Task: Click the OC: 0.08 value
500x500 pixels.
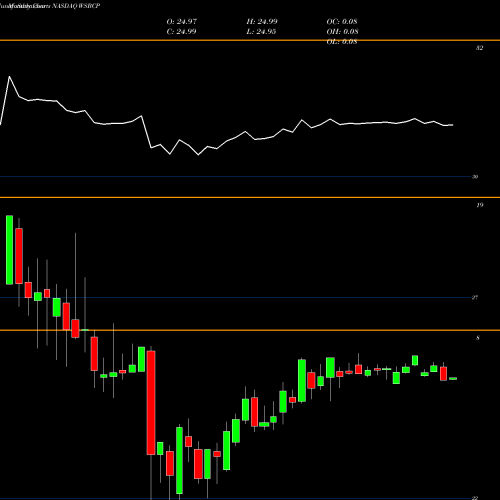Action: point(342,22)
